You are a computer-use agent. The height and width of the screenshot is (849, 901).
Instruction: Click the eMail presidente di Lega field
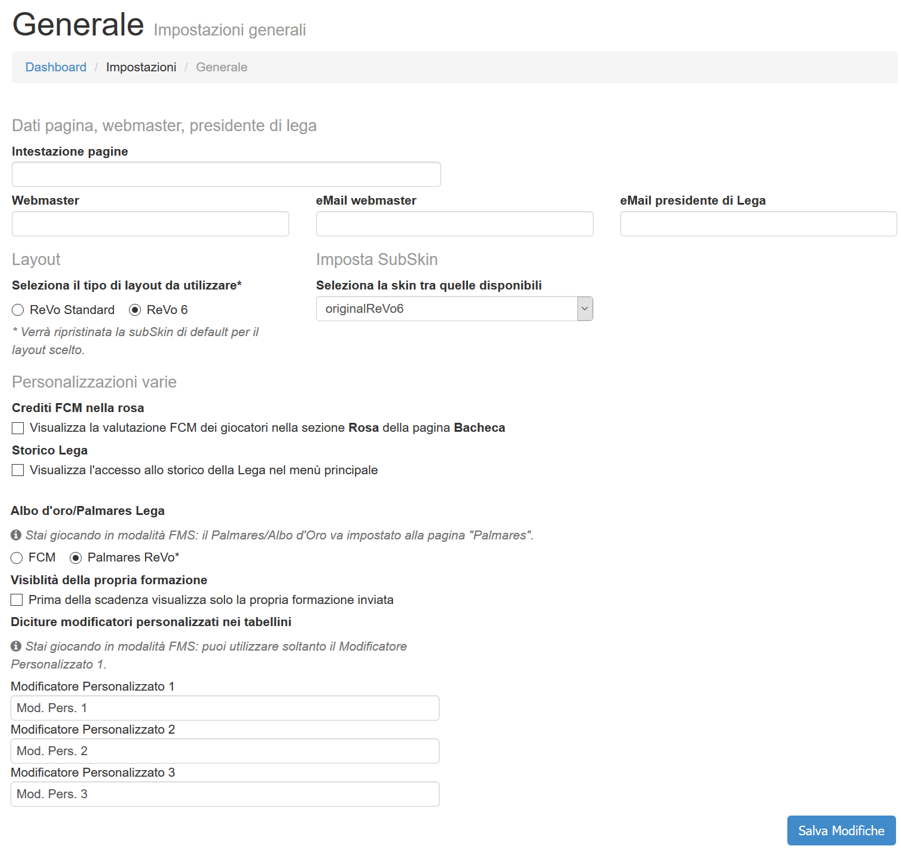click(x=758, y=223)
